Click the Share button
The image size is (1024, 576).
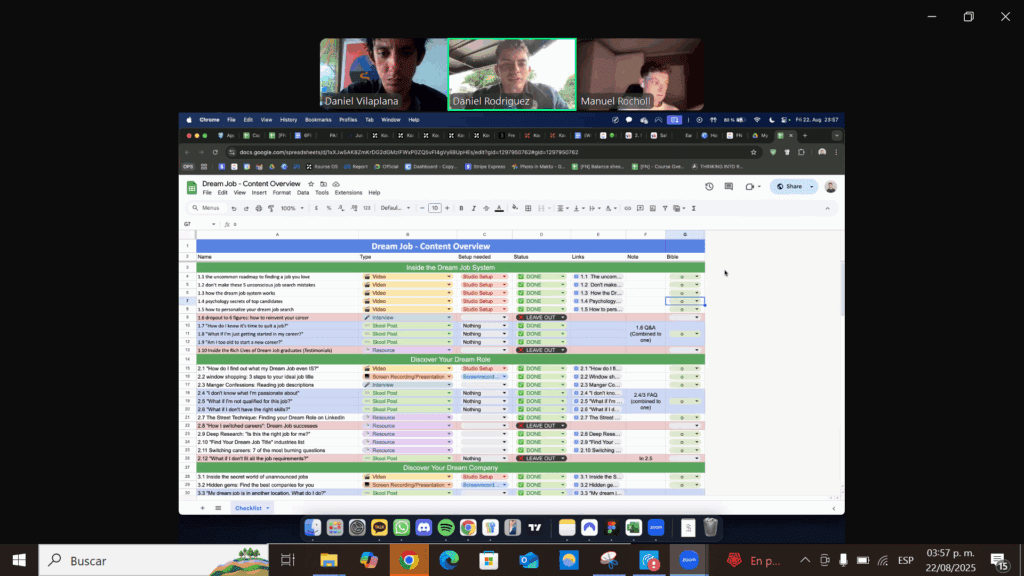tap(793, 186)
